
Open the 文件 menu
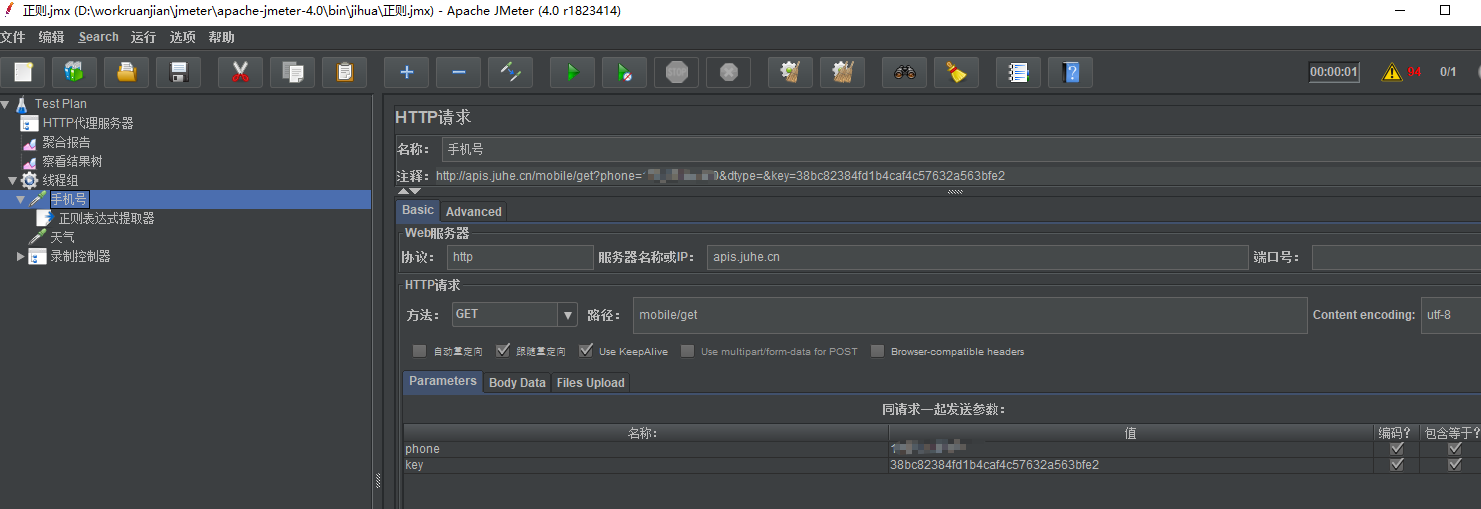(12, 37)
